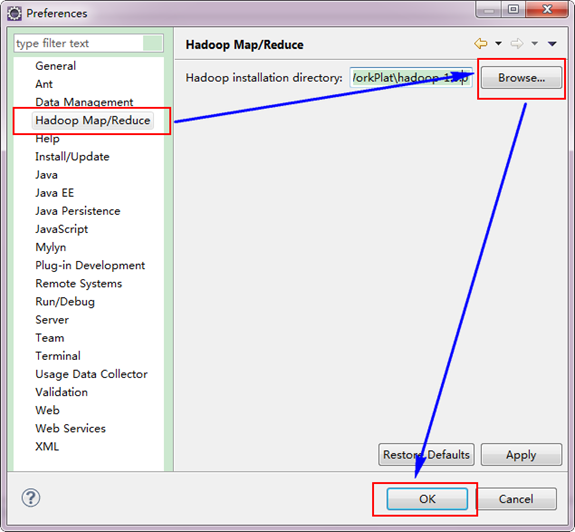Select the General preferences category
The width and height of the screenshot is (575, 532).
click(56, 66)
